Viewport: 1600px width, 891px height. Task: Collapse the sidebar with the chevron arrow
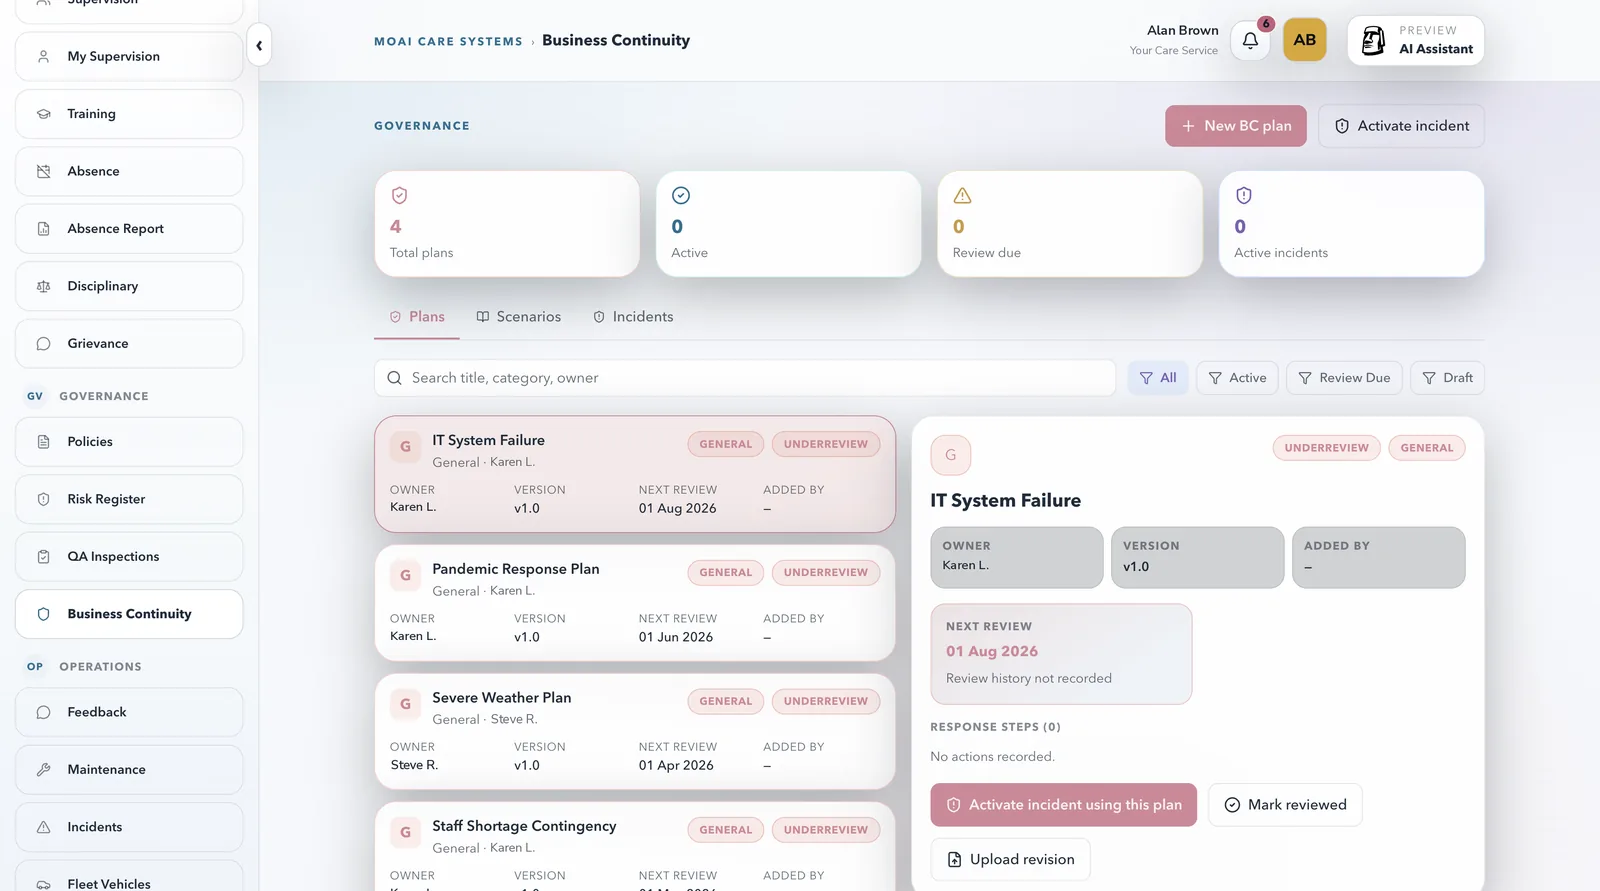259,45
